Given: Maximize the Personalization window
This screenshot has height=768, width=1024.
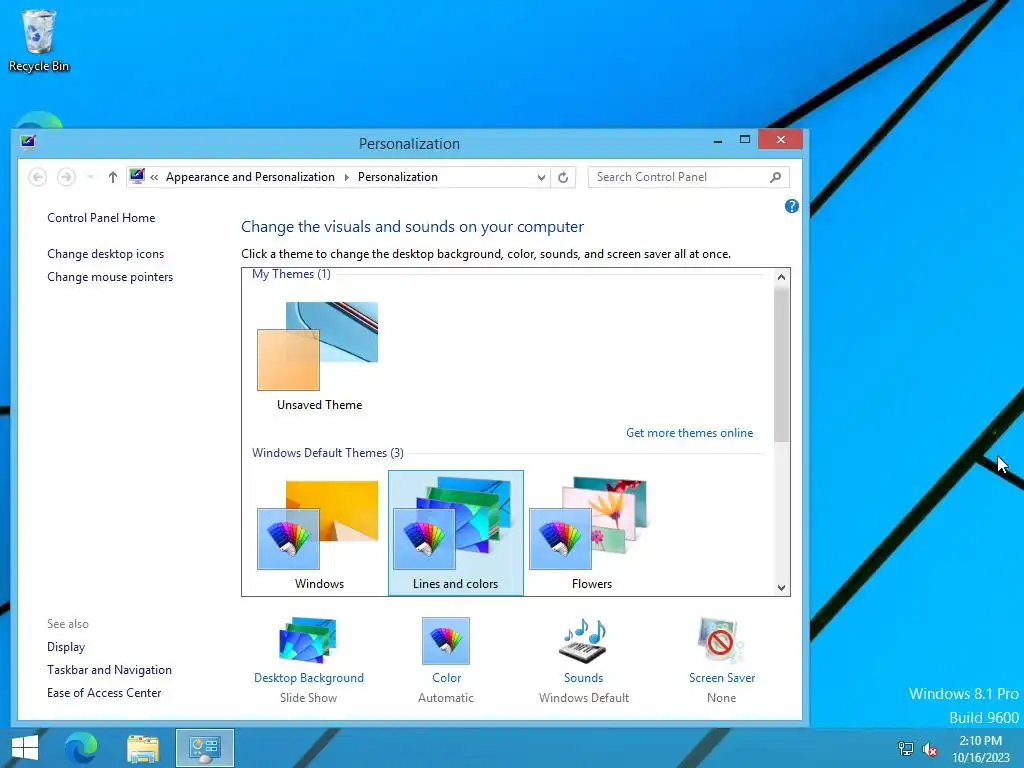Looking at the screenshot, I should coord(744,140).
